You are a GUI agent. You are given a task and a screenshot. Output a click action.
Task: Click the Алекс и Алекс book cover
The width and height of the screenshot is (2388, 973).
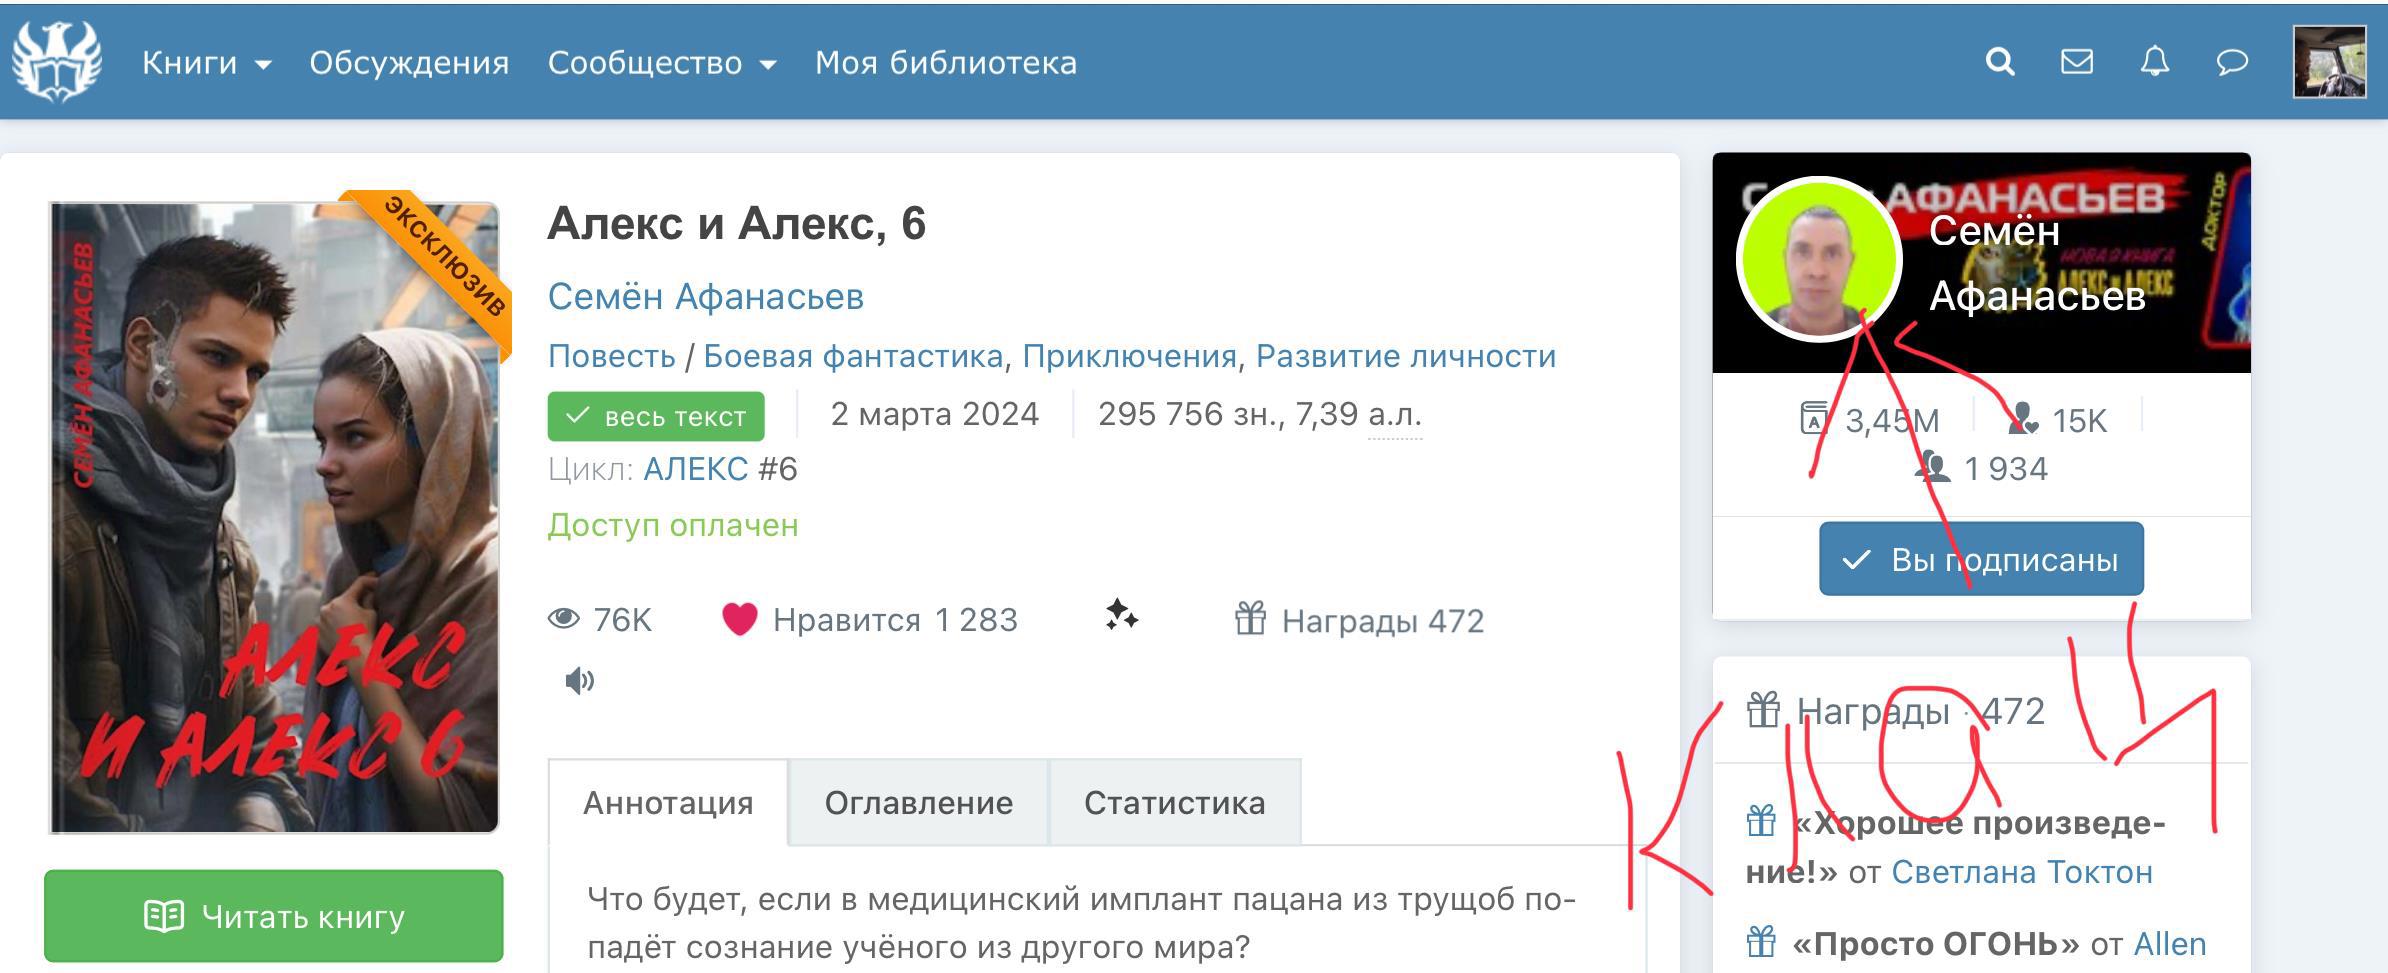pyautogui.click(x=274, y=517)
